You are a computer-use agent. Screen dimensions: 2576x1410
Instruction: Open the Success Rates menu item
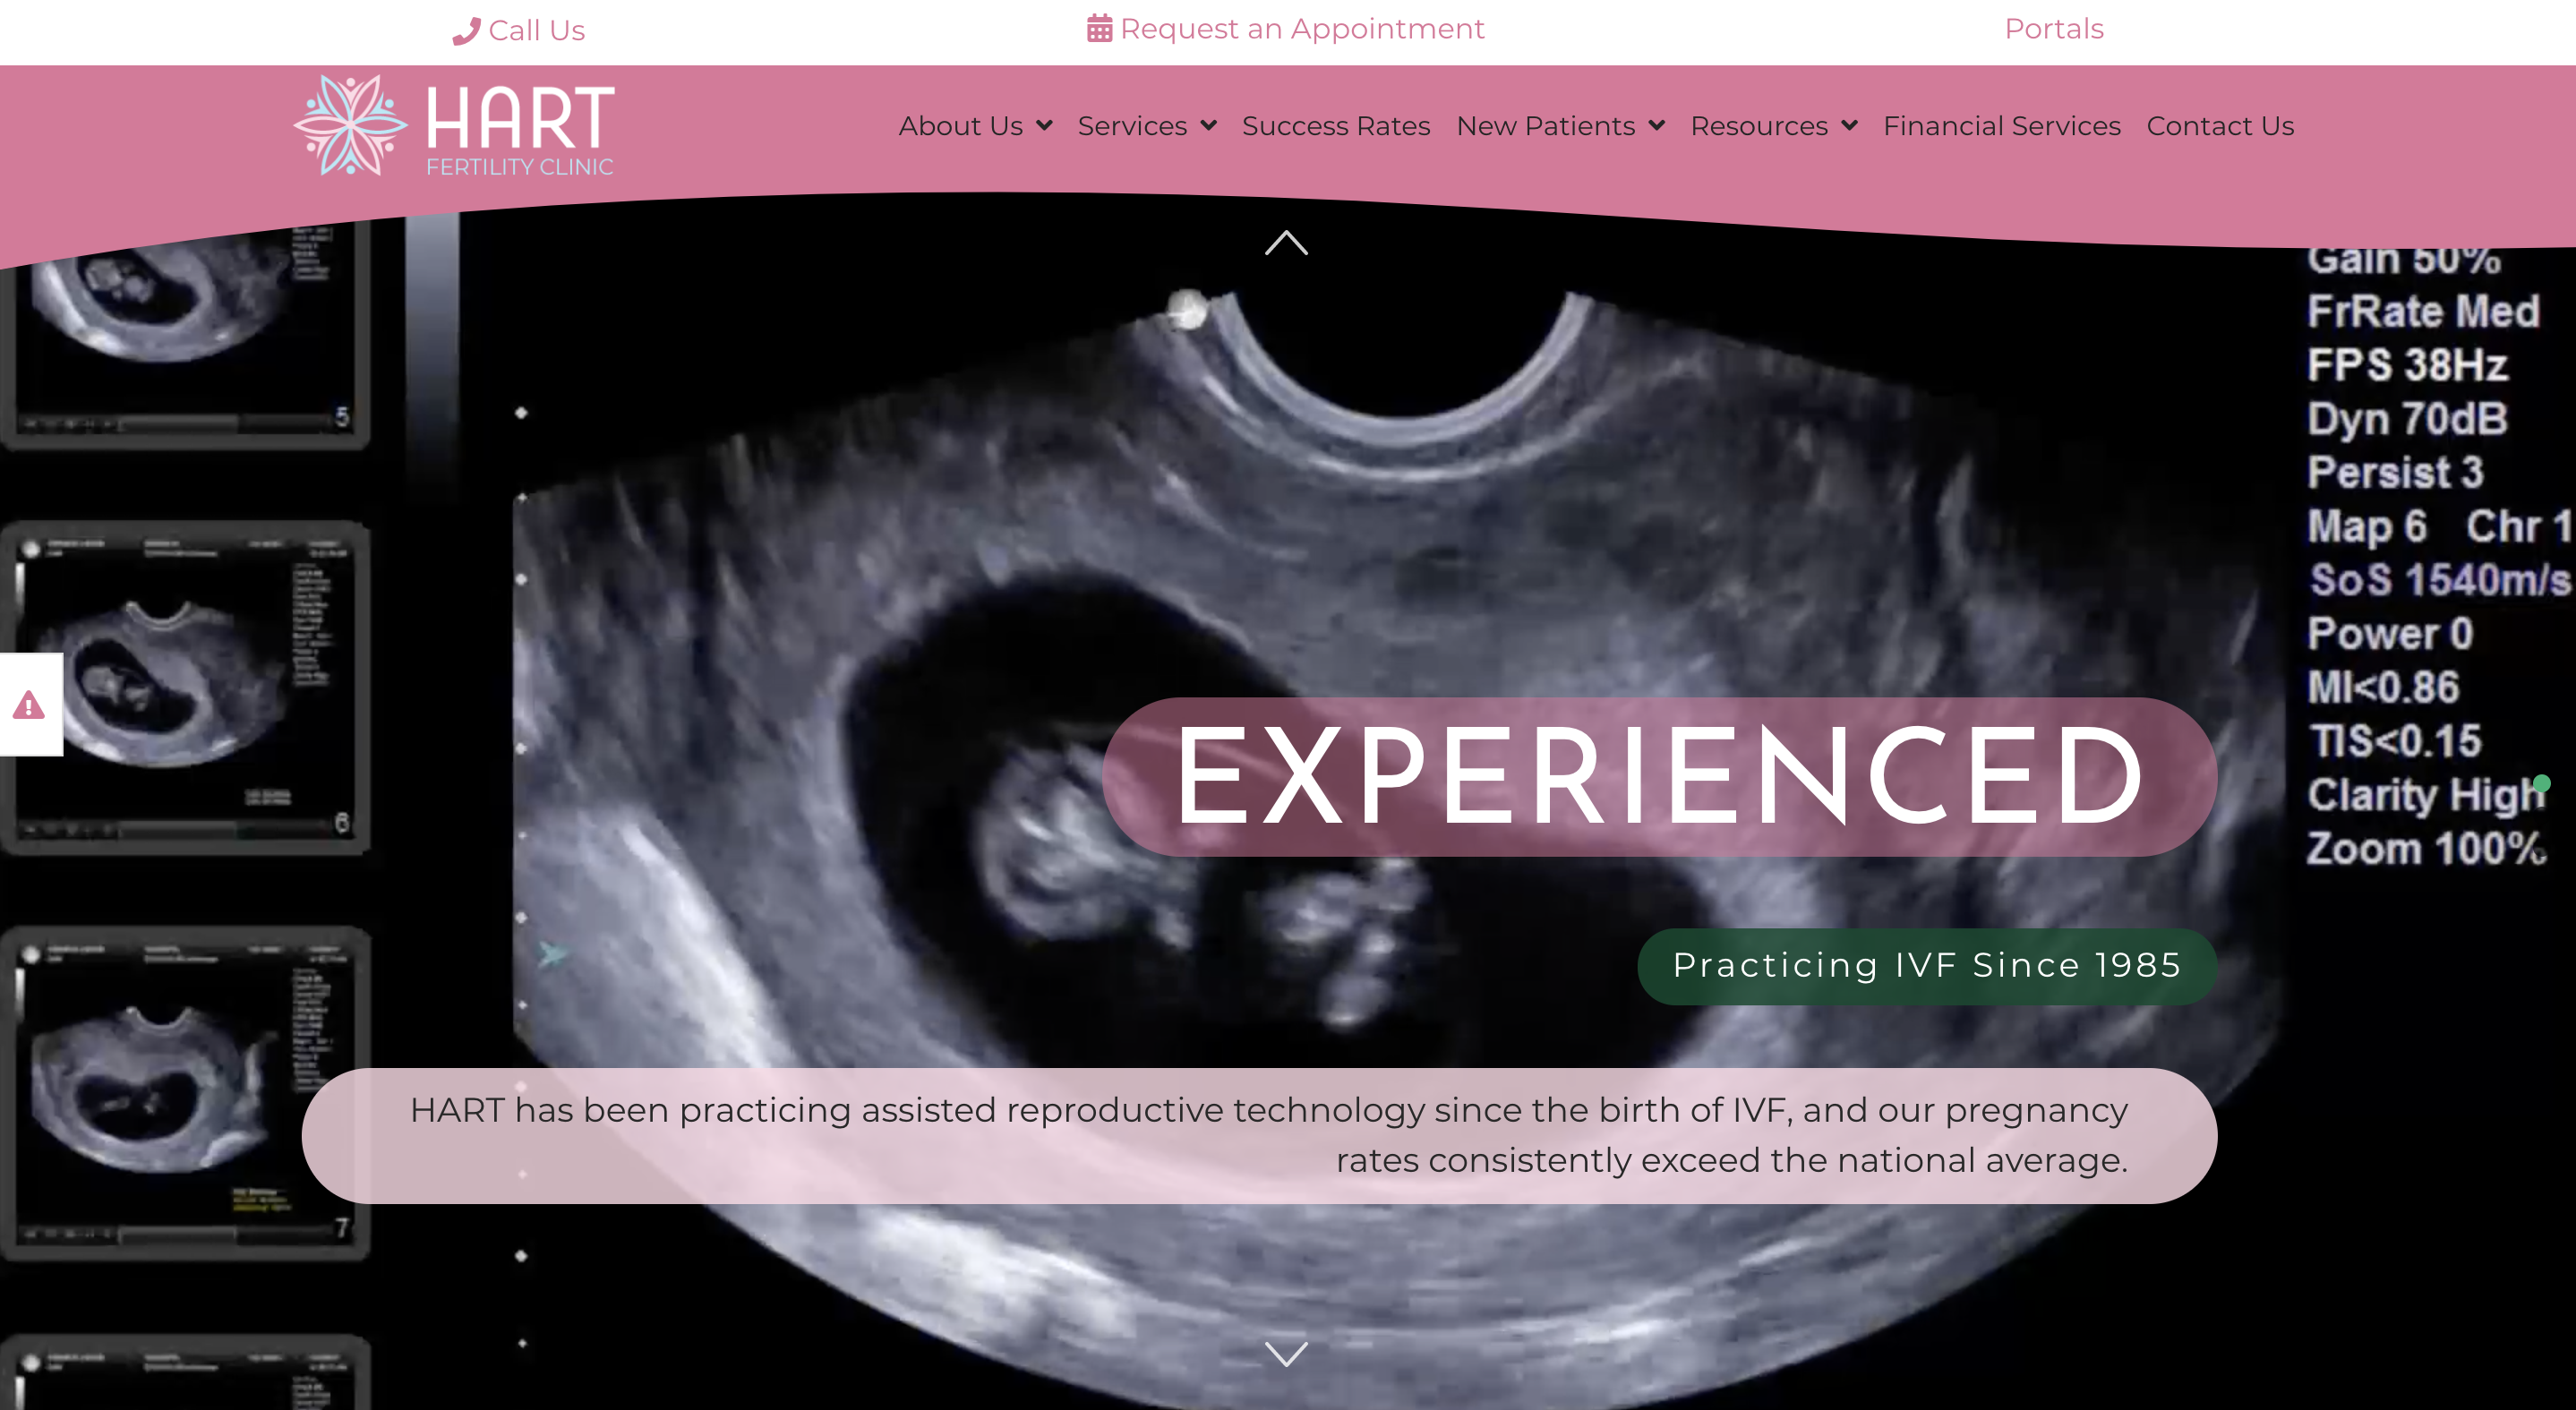1335,126
